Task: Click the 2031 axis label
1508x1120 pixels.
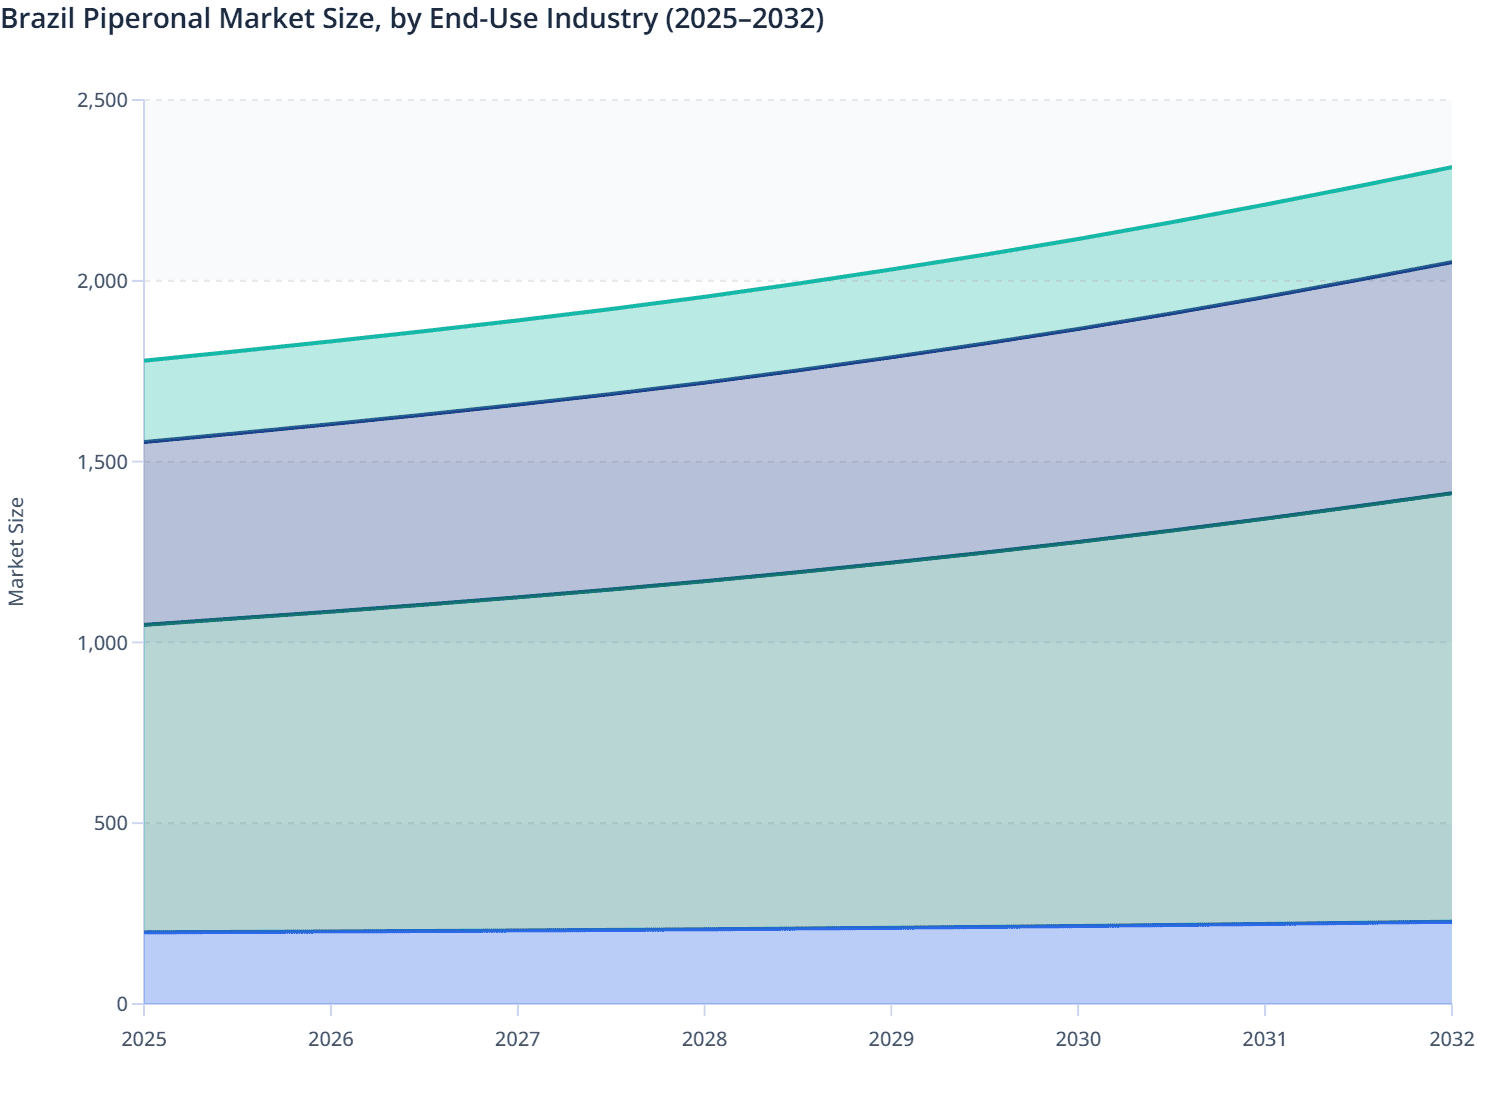Action: click(x=1264, y=1040)
